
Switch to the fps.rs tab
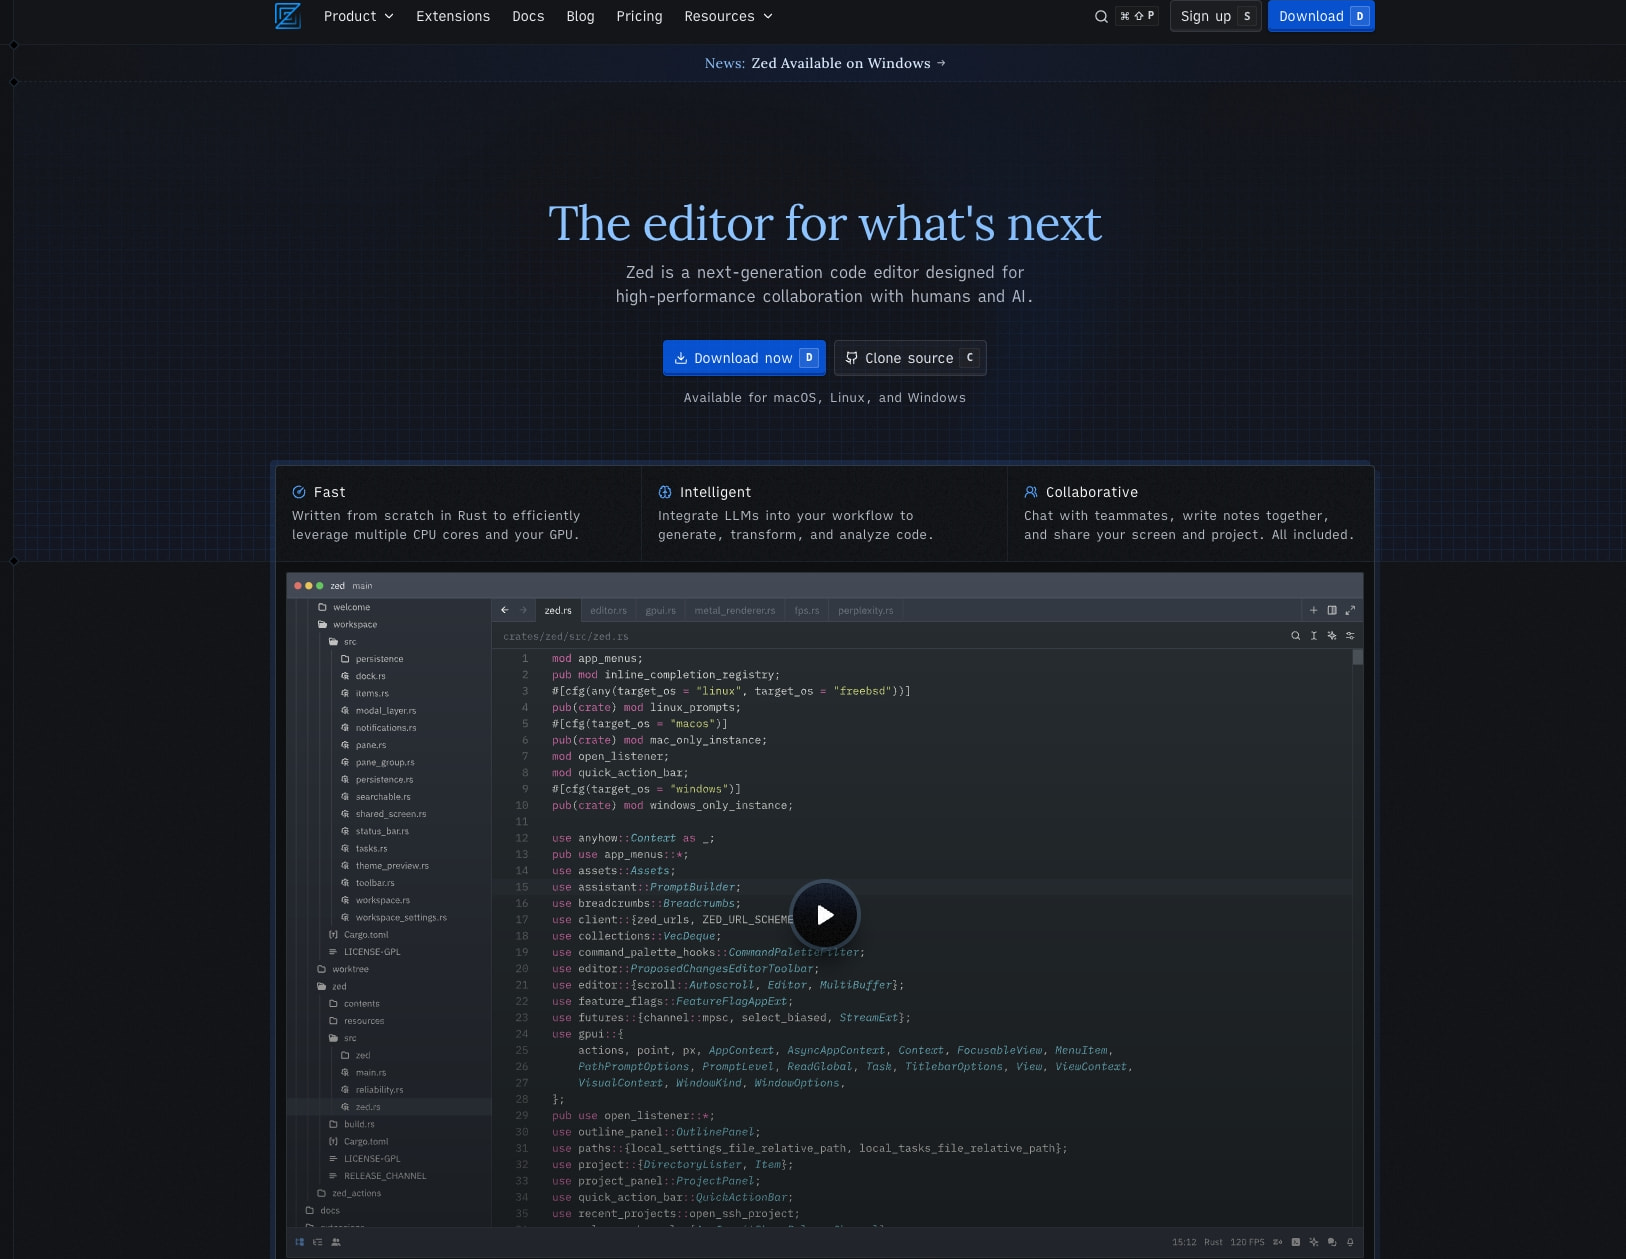[807, 610]
